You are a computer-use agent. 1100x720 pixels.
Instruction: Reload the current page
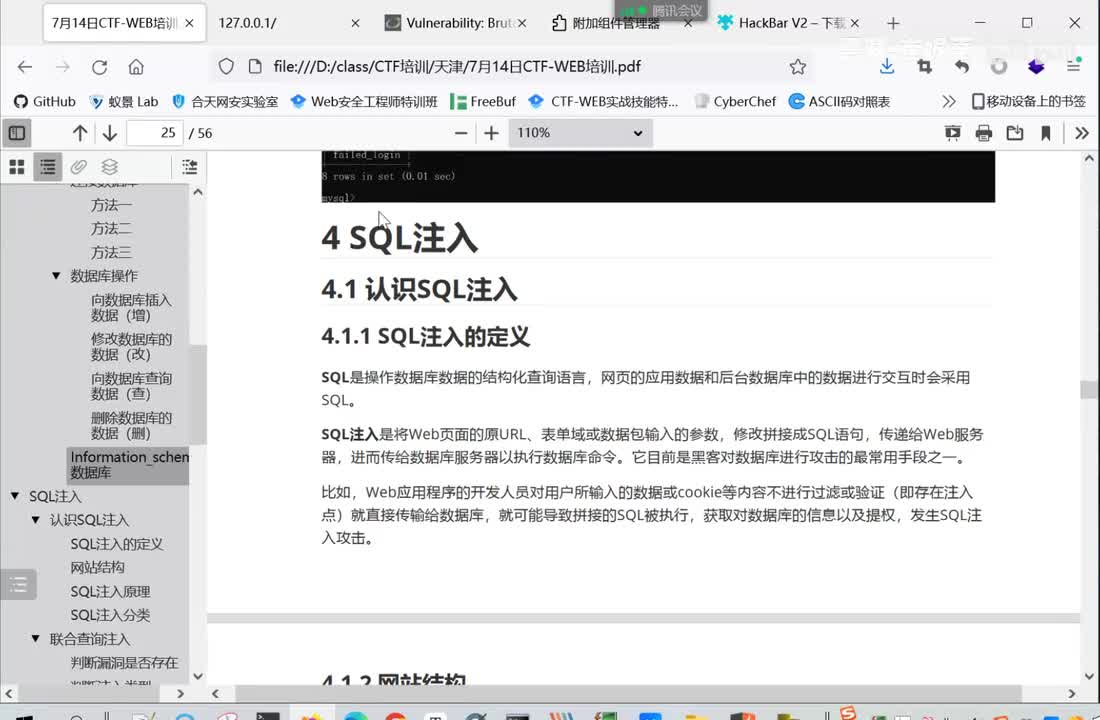click(100, 67)
